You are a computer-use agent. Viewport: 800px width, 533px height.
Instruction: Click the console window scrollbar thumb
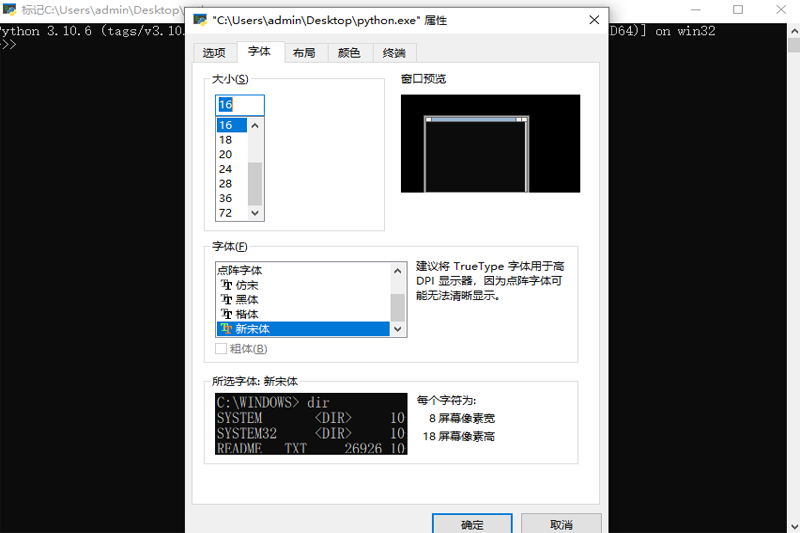pos(794,45)
